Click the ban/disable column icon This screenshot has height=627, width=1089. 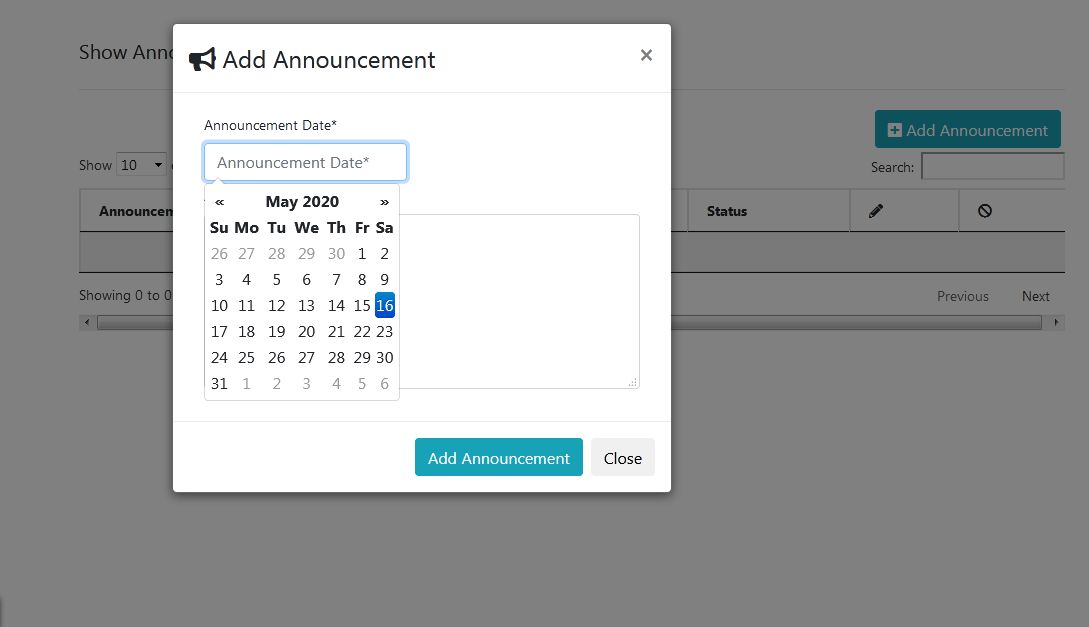985,210
